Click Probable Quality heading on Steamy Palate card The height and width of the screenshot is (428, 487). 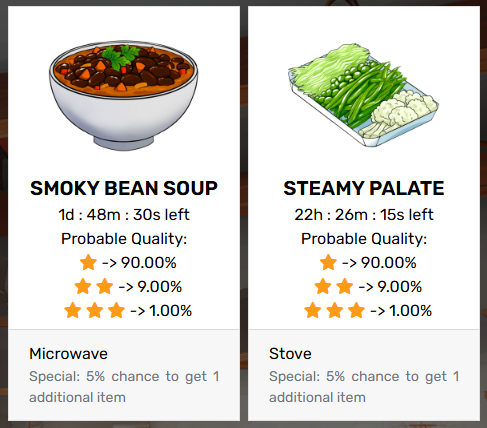point(364,239)
